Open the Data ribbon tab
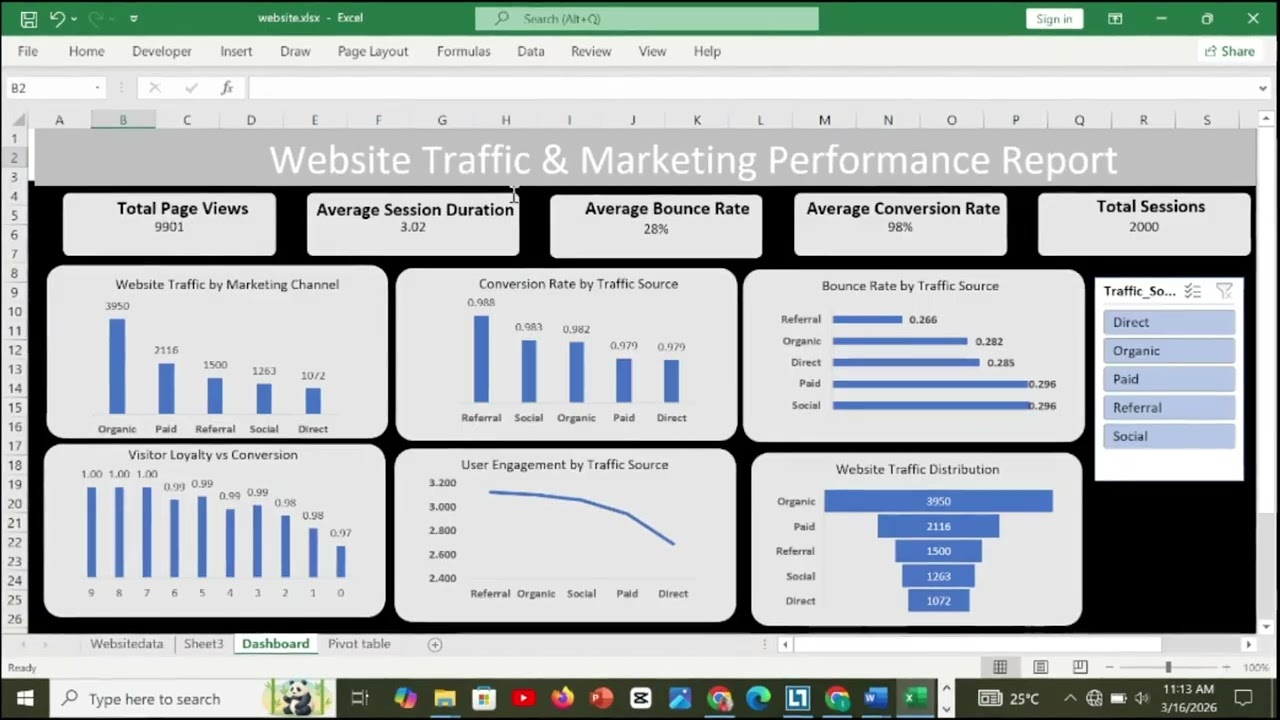This screenshot has height=720, width=1280. tap(531, 51)
